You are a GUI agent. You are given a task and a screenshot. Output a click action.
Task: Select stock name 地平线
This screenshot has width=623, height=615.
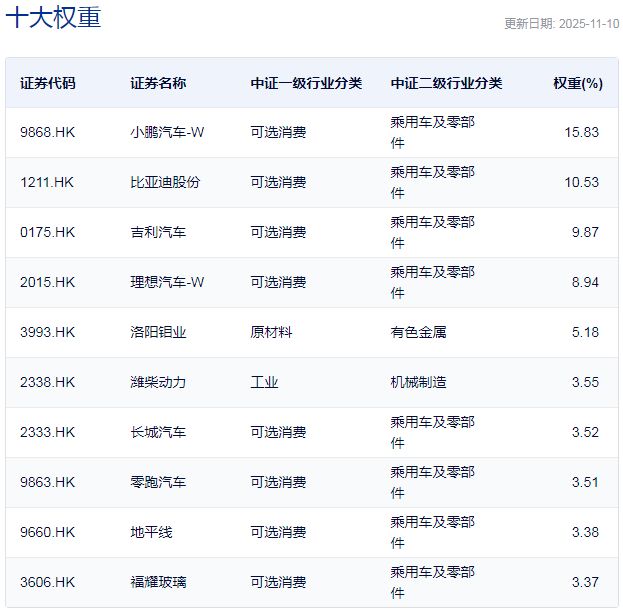[x=151, y=533]
